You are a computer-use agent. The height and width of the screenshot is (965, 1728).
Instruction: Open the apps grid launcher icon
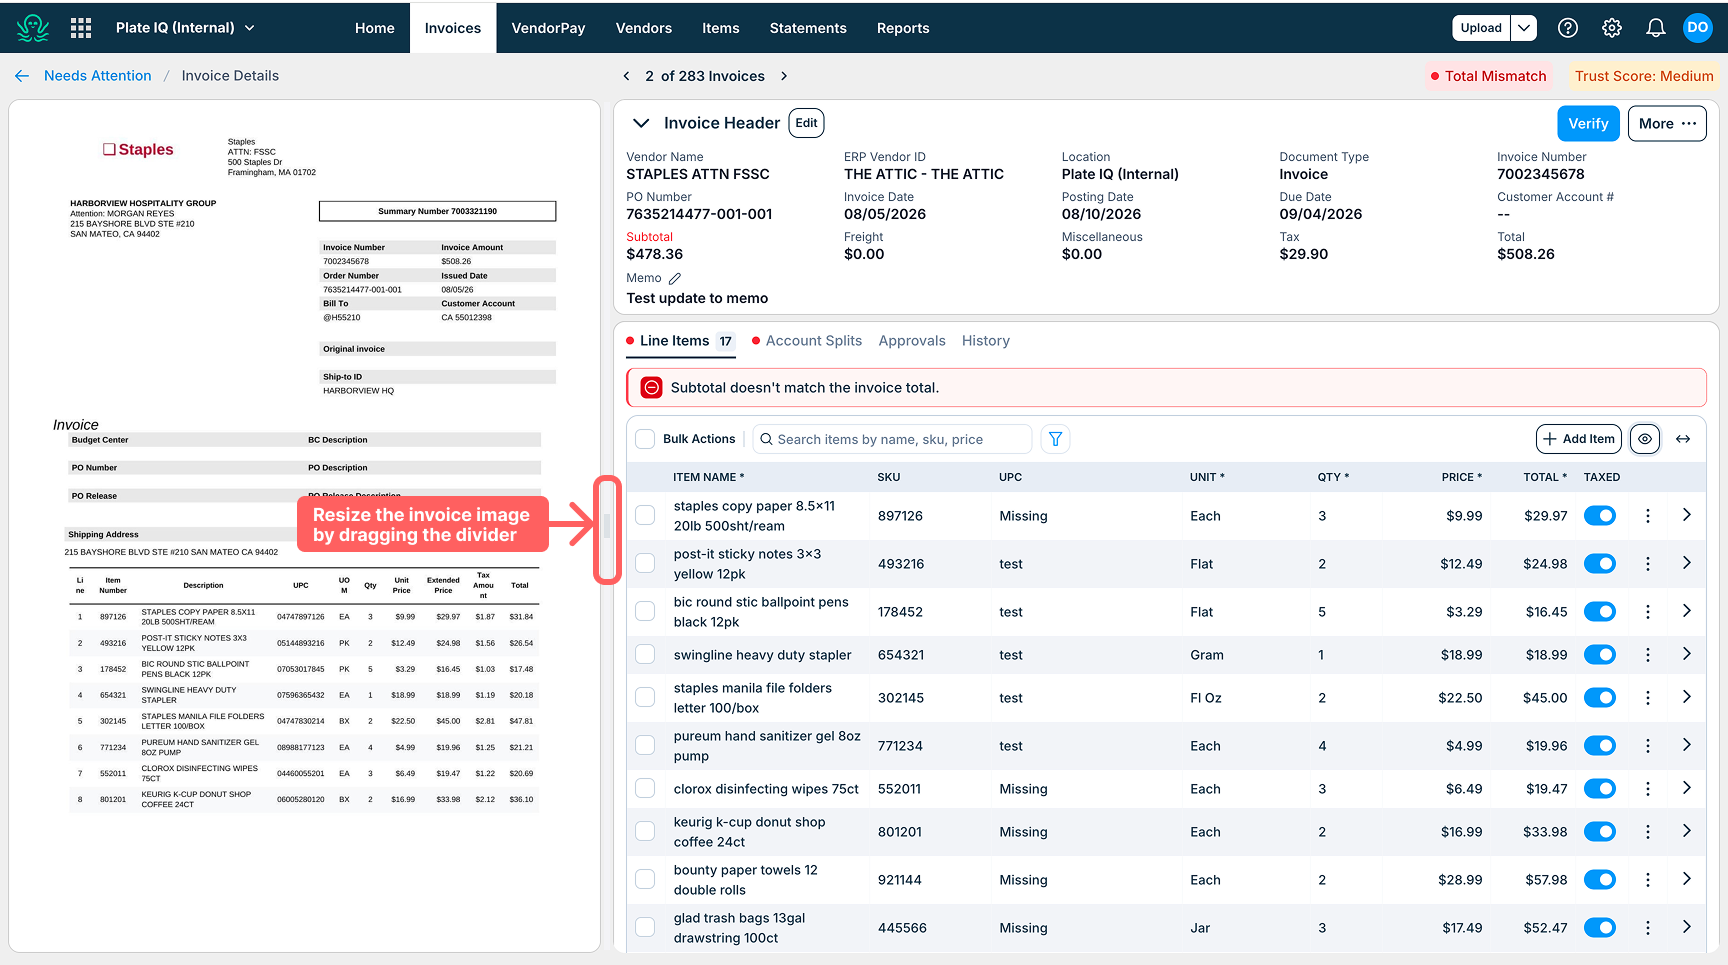tap(81, 28)
